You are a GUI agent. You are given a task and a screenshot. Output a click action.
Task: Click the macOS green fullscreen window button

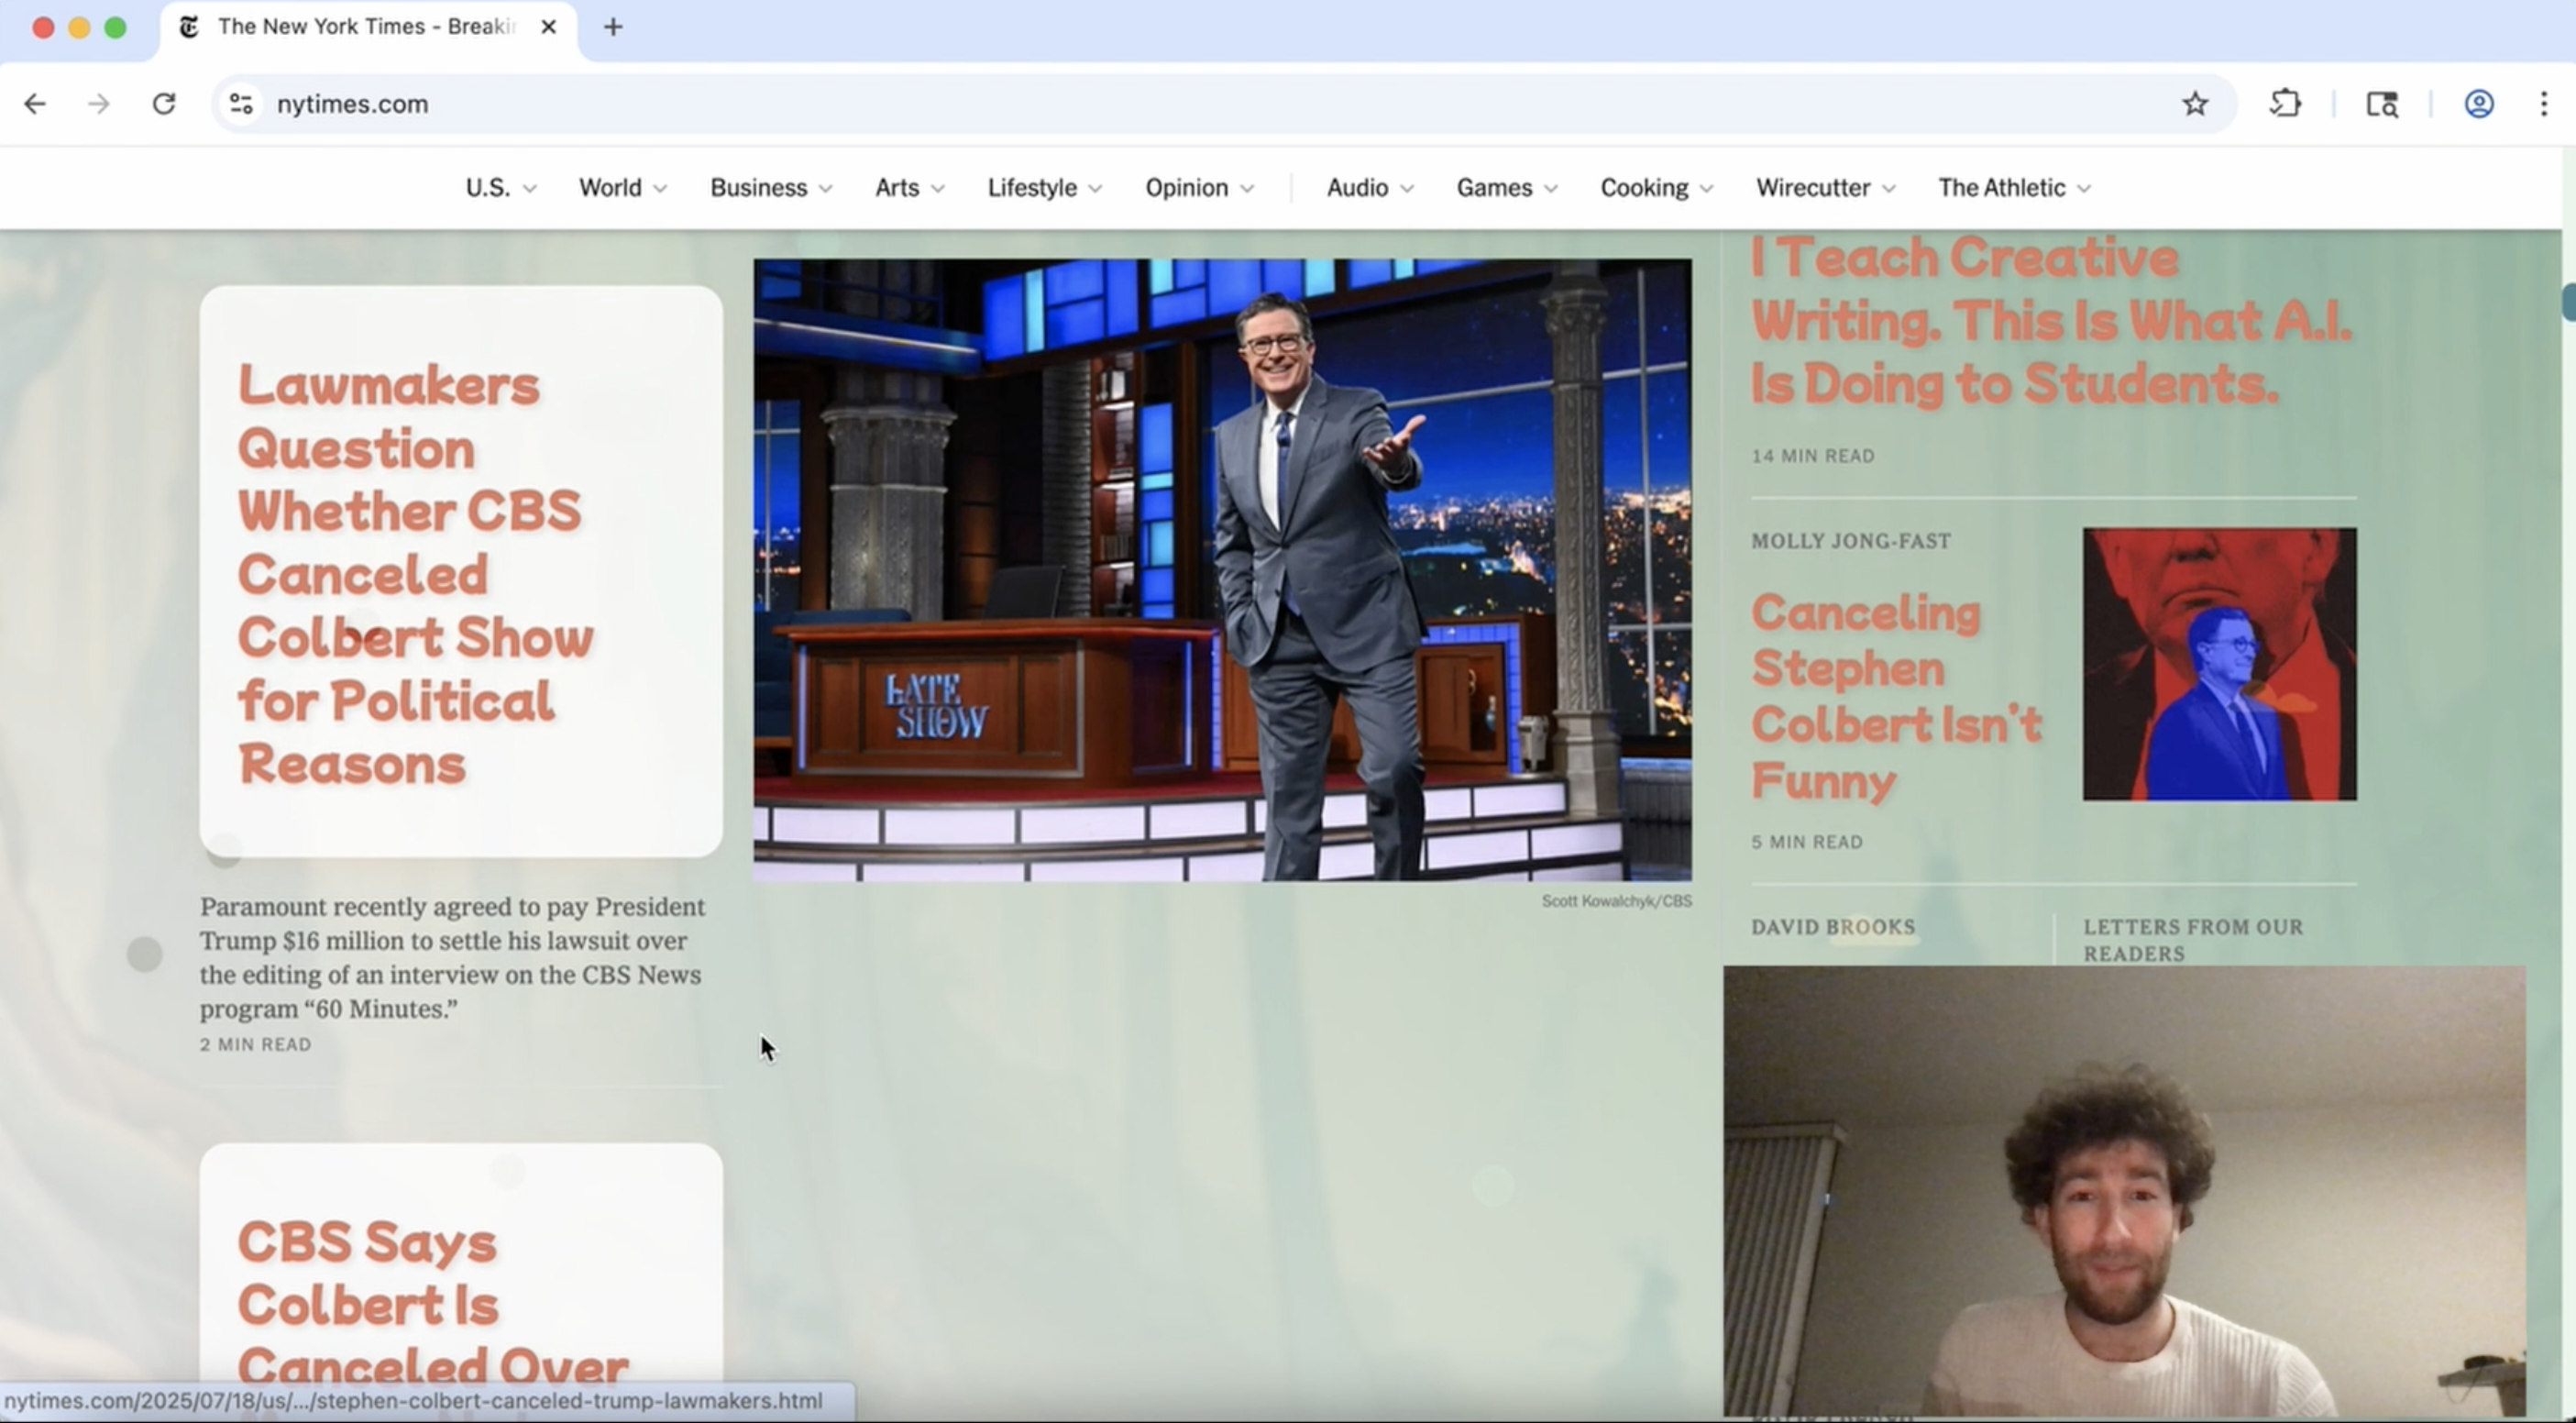(x=116, y=28)
